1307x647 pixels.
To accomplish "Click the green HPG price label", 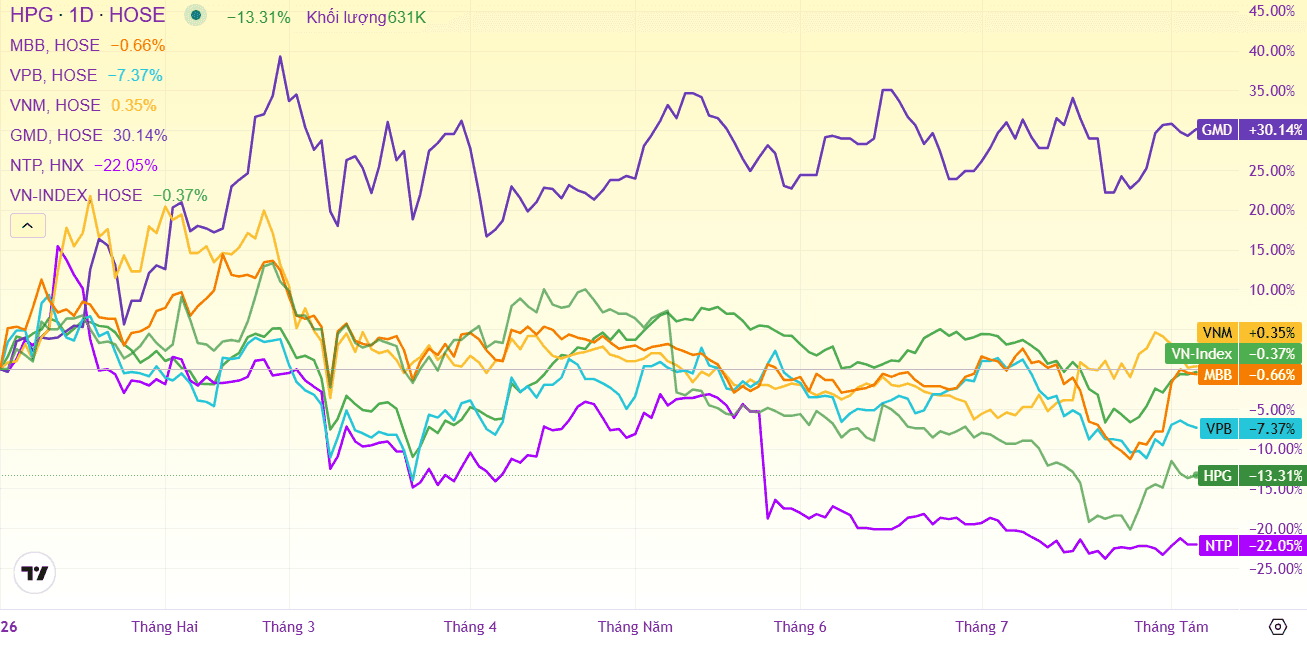I will (1252, 475).
